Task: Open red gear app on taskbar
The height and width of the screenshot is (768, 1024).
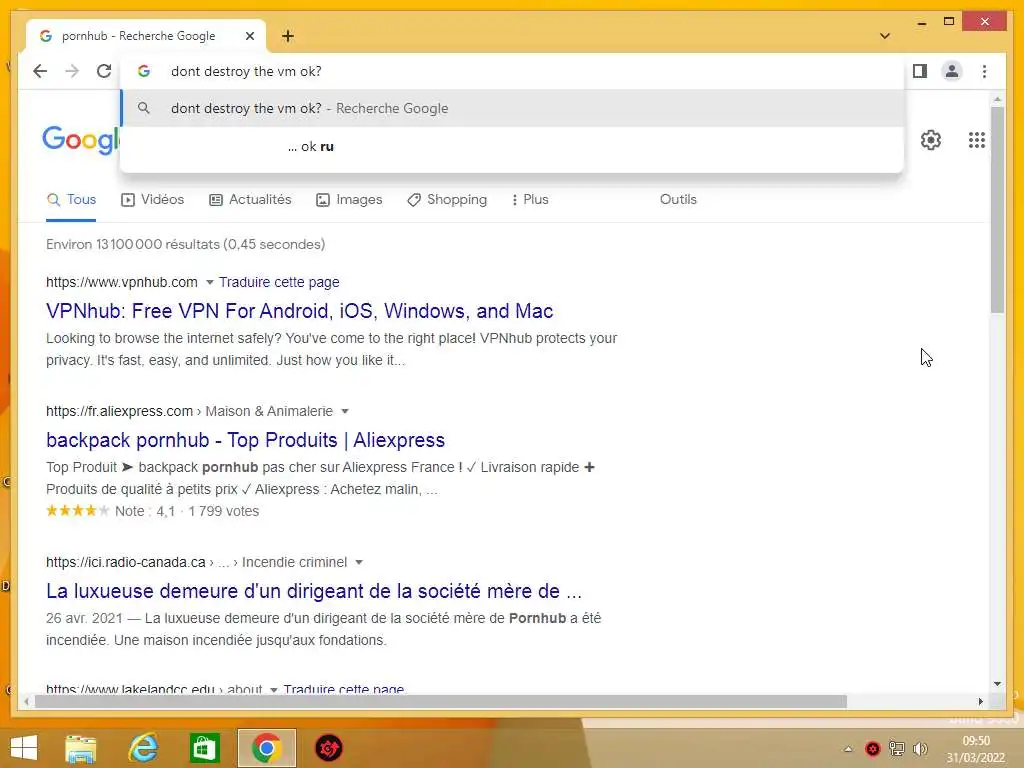Action: [x=328, y=748]
